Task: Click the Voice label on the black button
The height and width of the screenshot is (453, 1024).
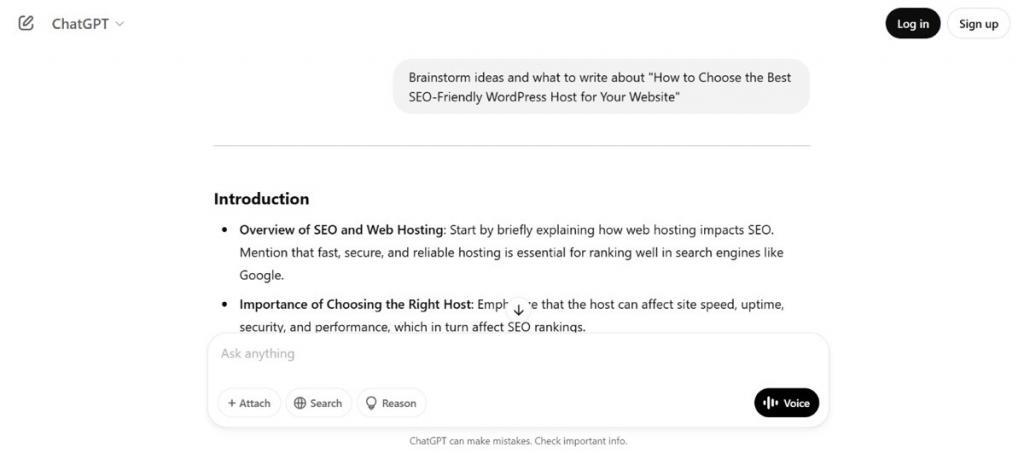Action: pos(797,403)
